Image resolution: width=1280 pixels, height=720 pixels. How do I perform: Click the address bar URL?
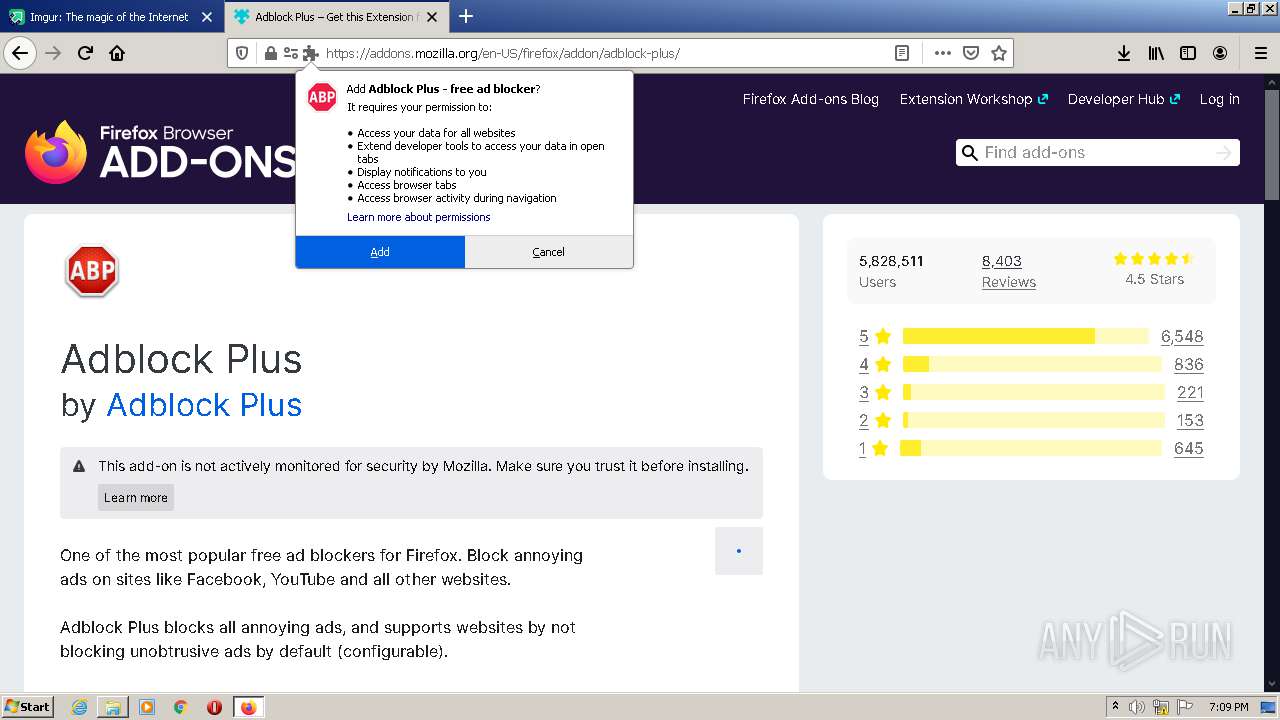pyautogui.click(x=503, y=53)
